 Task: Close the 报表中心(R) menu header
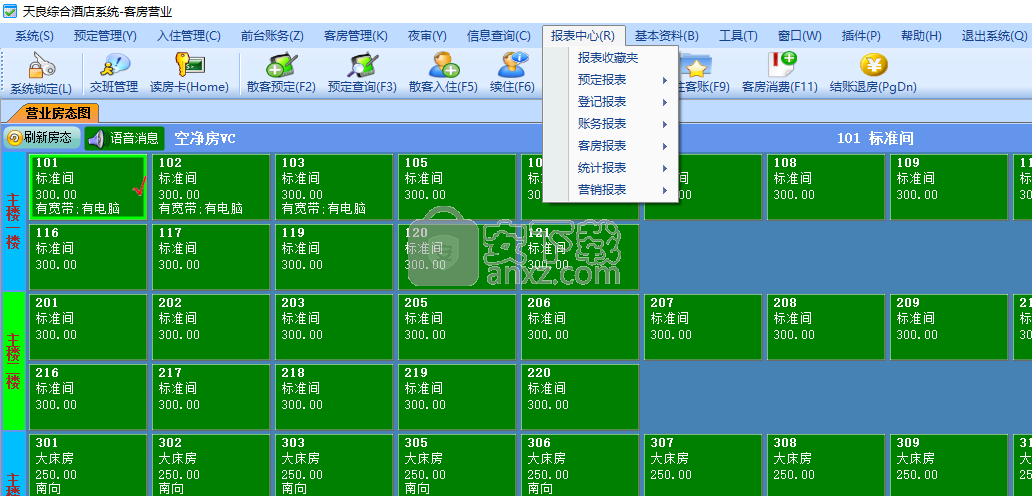583,36
